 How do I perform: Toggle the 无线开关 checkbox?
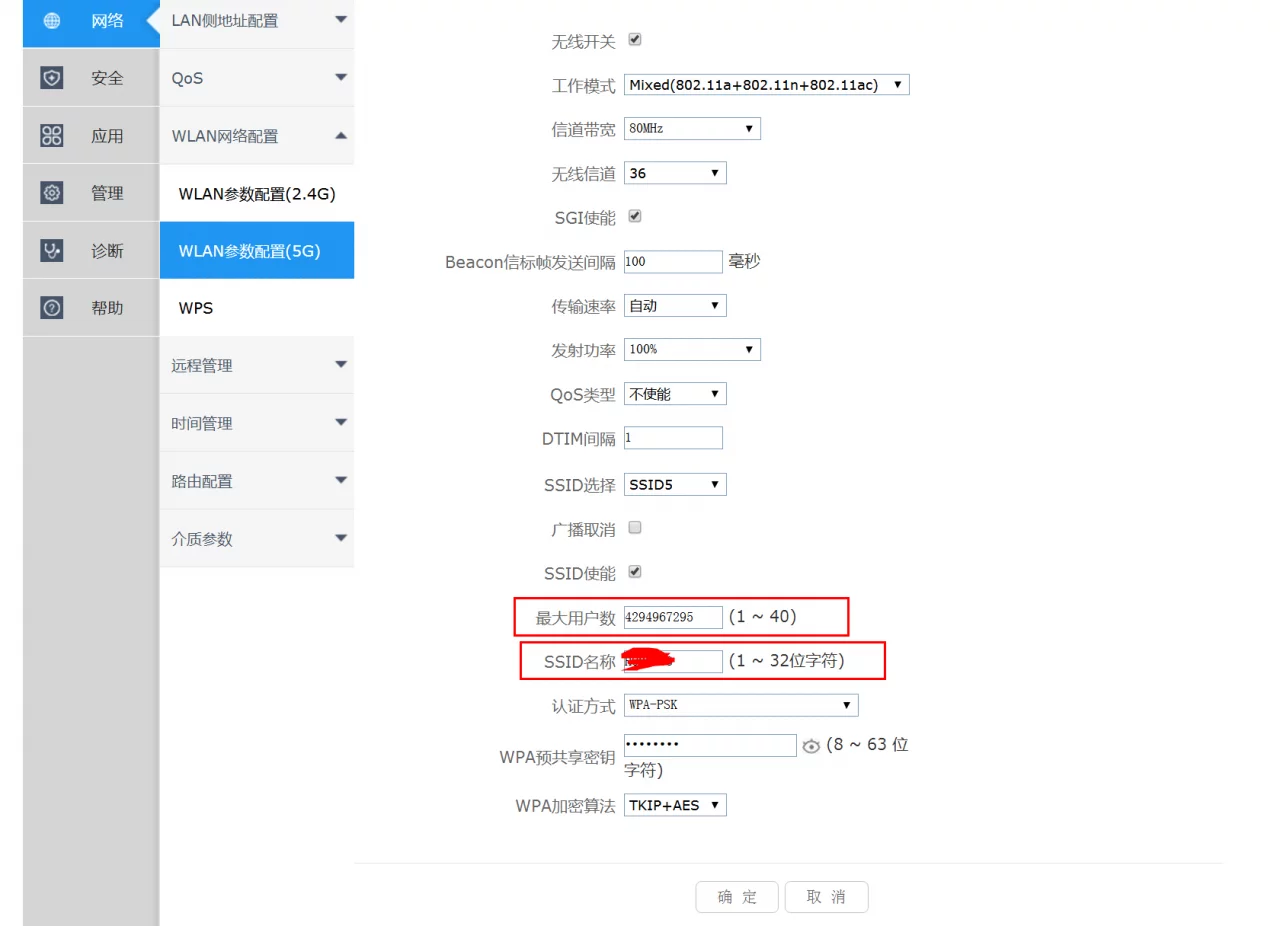coord(634,40)
